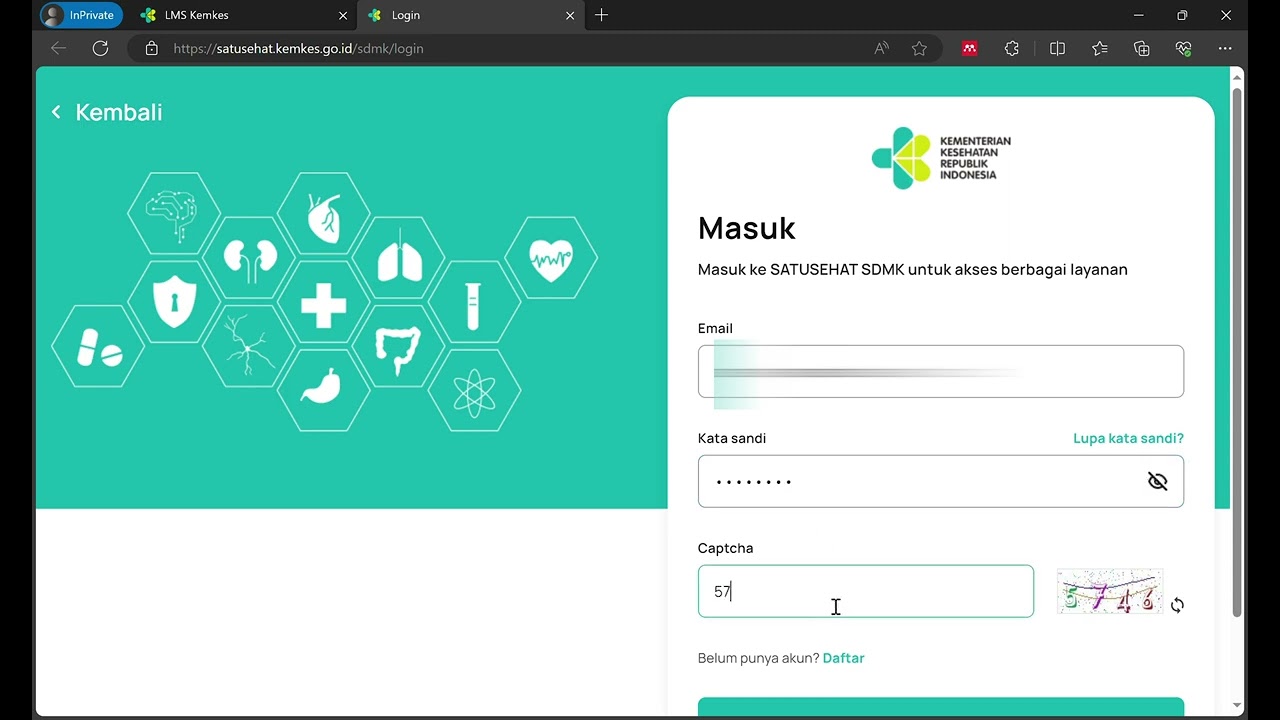The width and height of the screenshot is (1280, 720).
Task: Click the intestine hexagon icon
Action: pos(398,346)
